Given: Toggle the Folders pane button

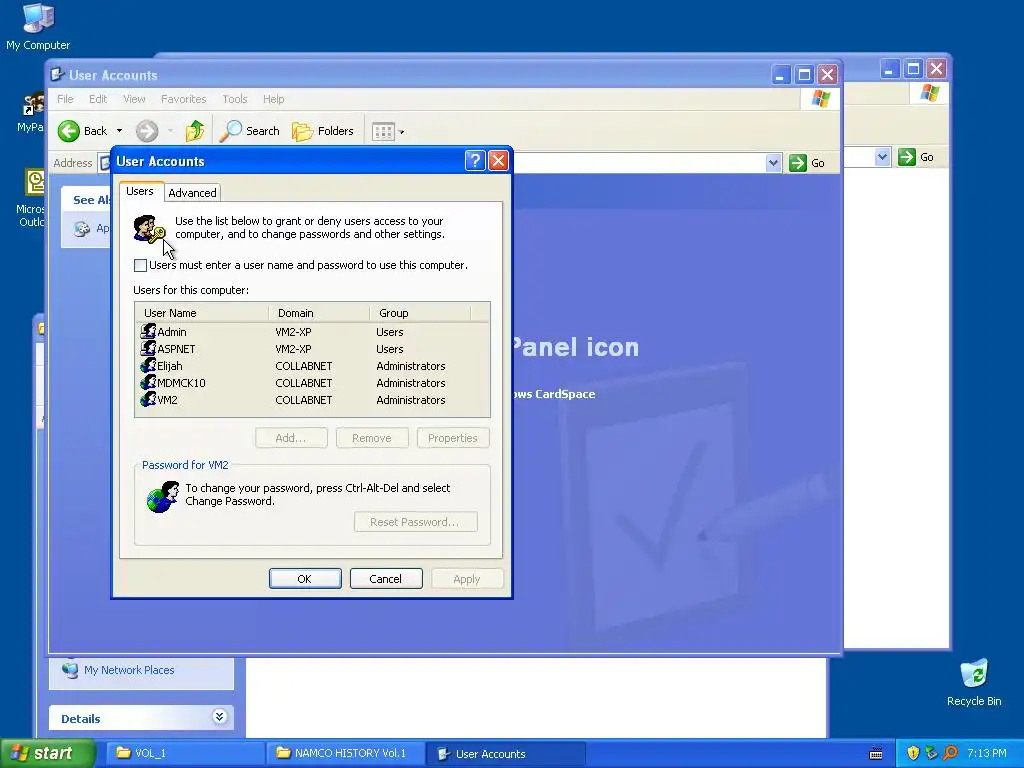Looking at the screenshot, I should (323, 131).
